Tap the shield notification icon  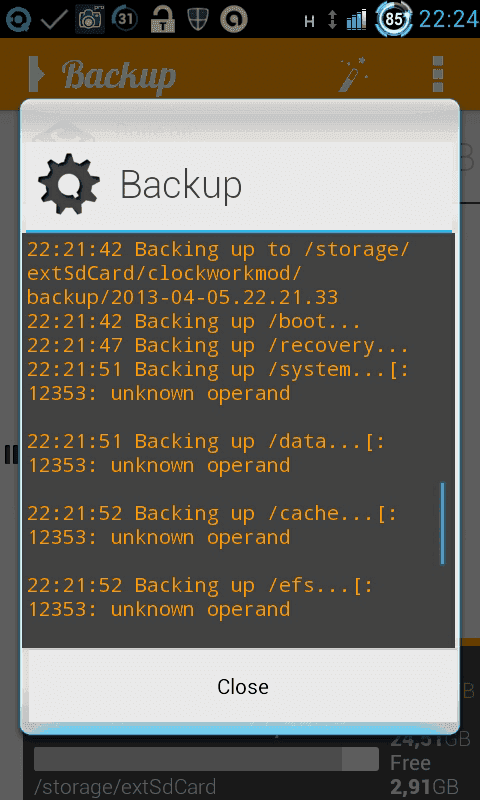[x=198, y=20]
